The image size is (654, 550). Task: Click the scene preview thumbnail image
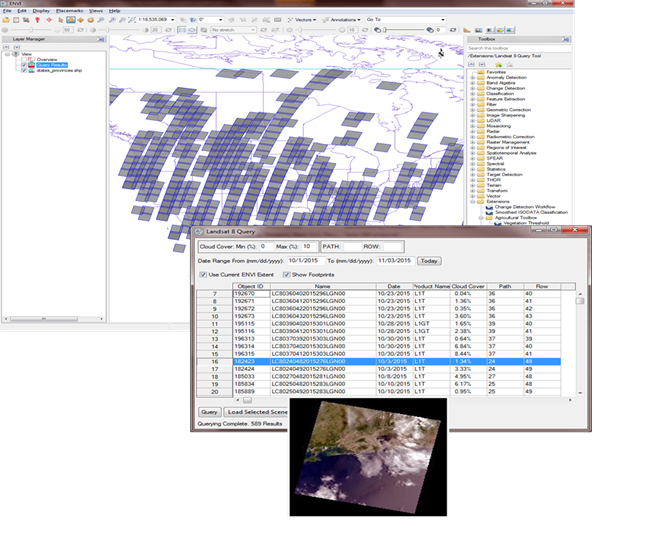[x=368, y=457]
